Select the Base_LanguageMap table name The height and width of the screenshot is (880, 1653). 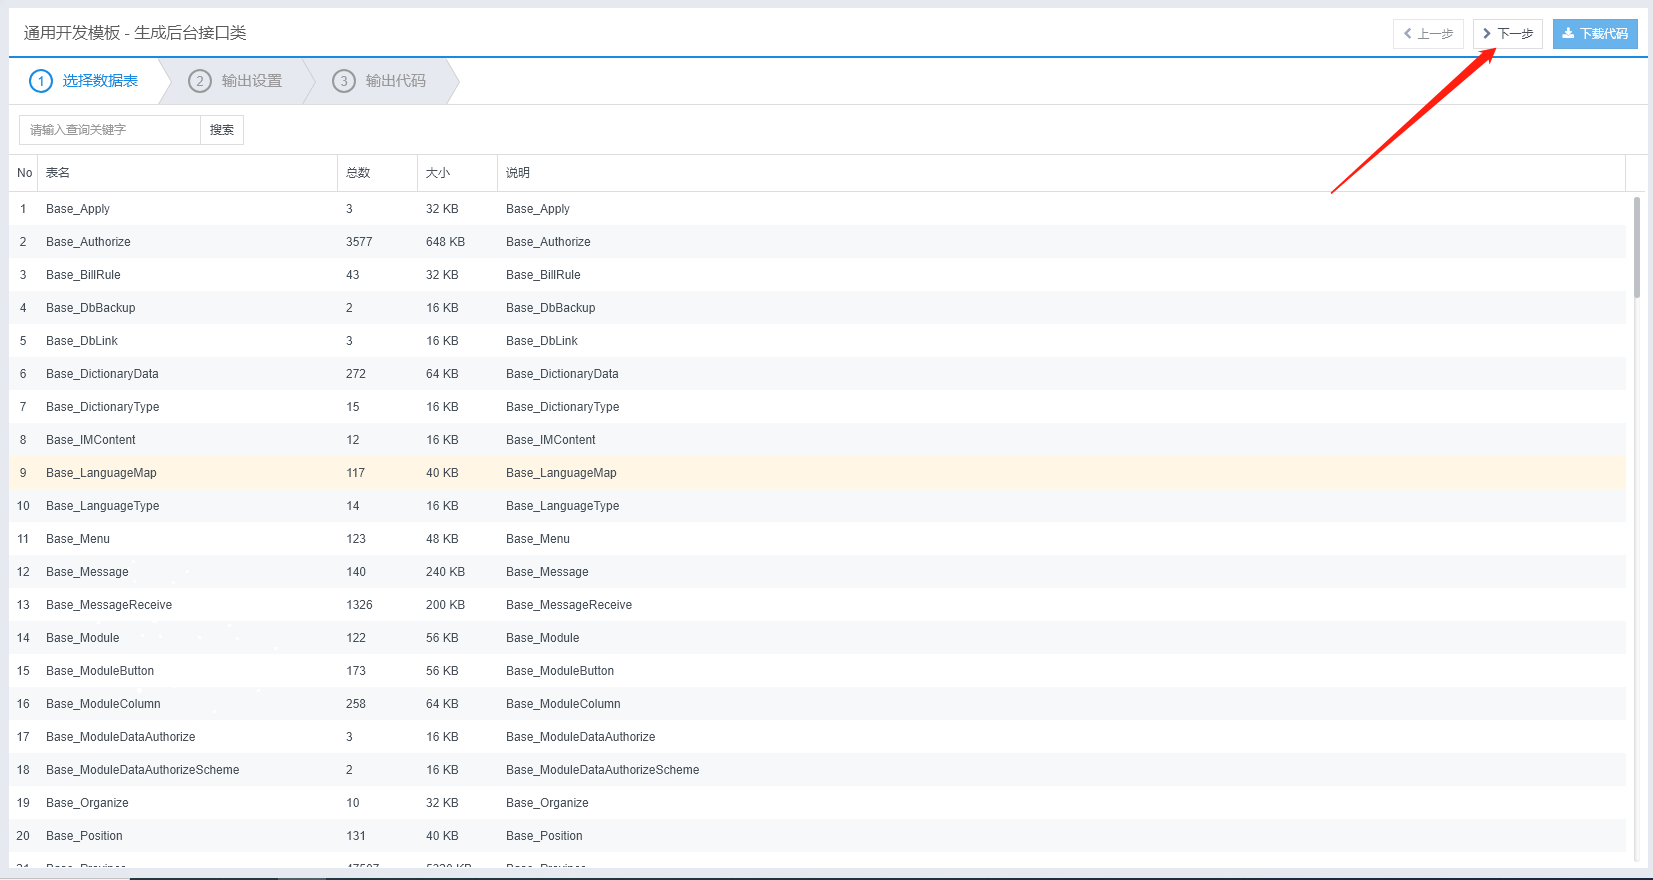(101, 473)
